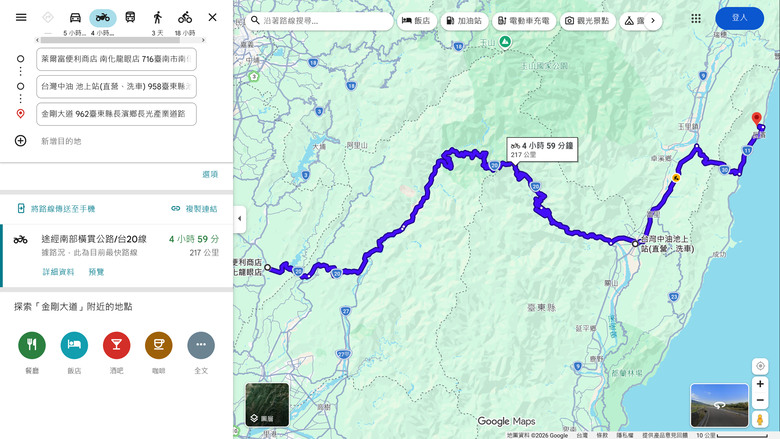Screen dimensions: 780x439
Task: Open Street View thumbnail preview
Action: pyautogui.click(x=719, y=405)
